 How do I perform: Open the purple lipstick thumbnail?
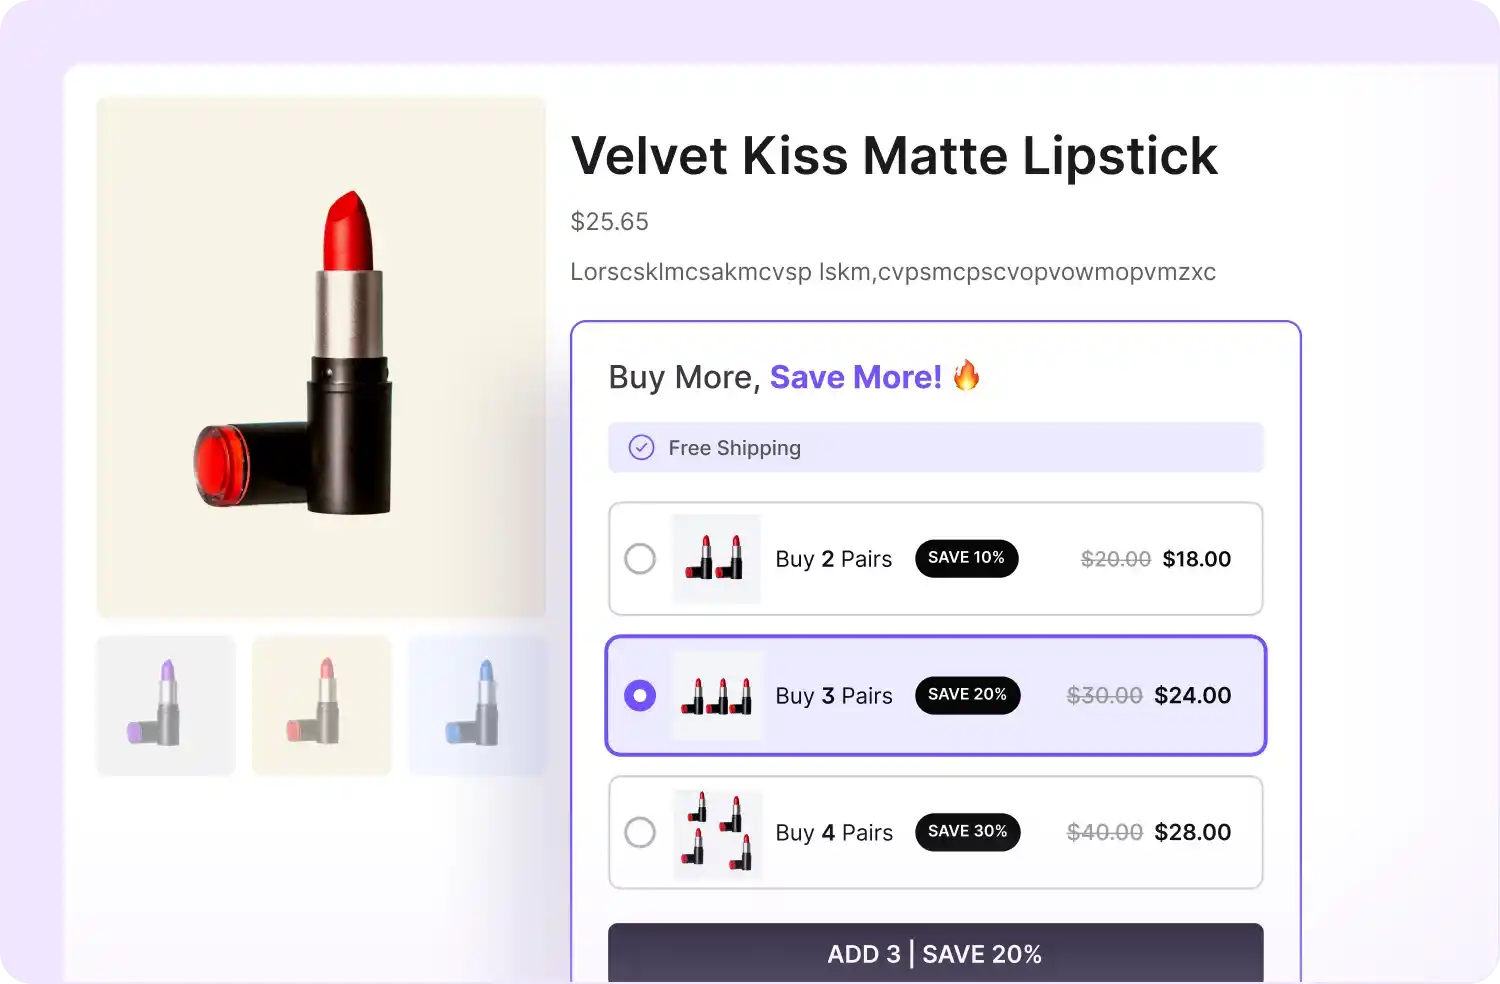pos(166,705)
